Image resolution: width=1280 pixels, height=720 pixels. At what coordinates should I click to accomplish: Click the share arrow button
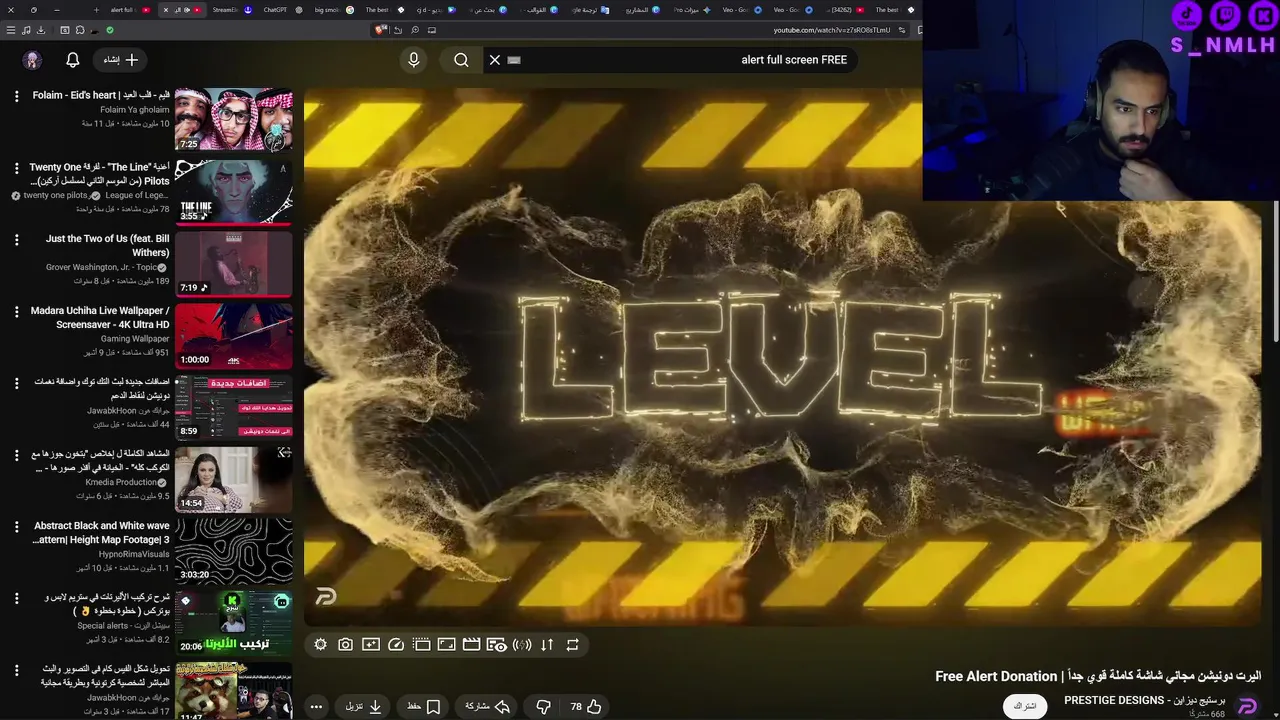pyautogui.click(x=487, y=706)
